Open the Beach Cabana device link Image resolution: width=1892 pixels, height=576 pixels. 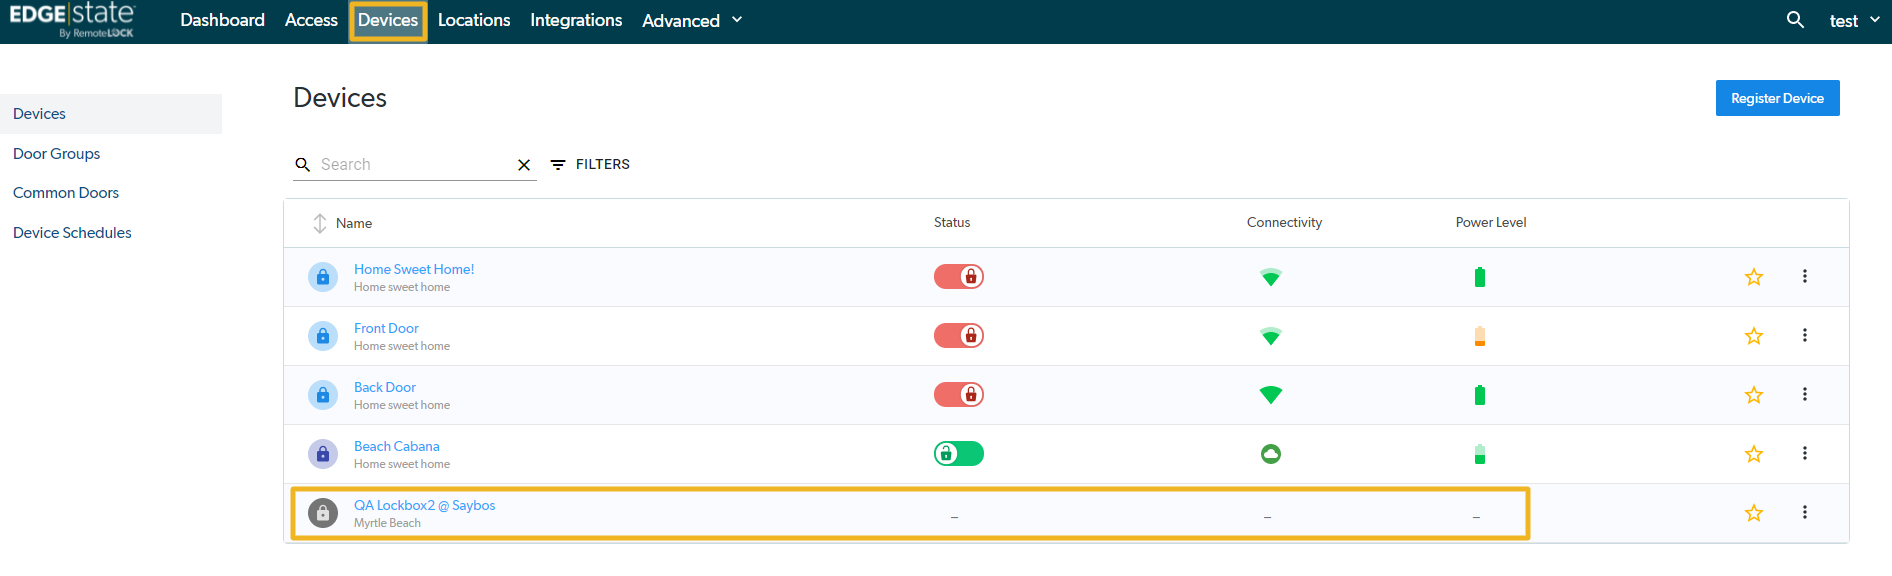(x=396, y=446)
